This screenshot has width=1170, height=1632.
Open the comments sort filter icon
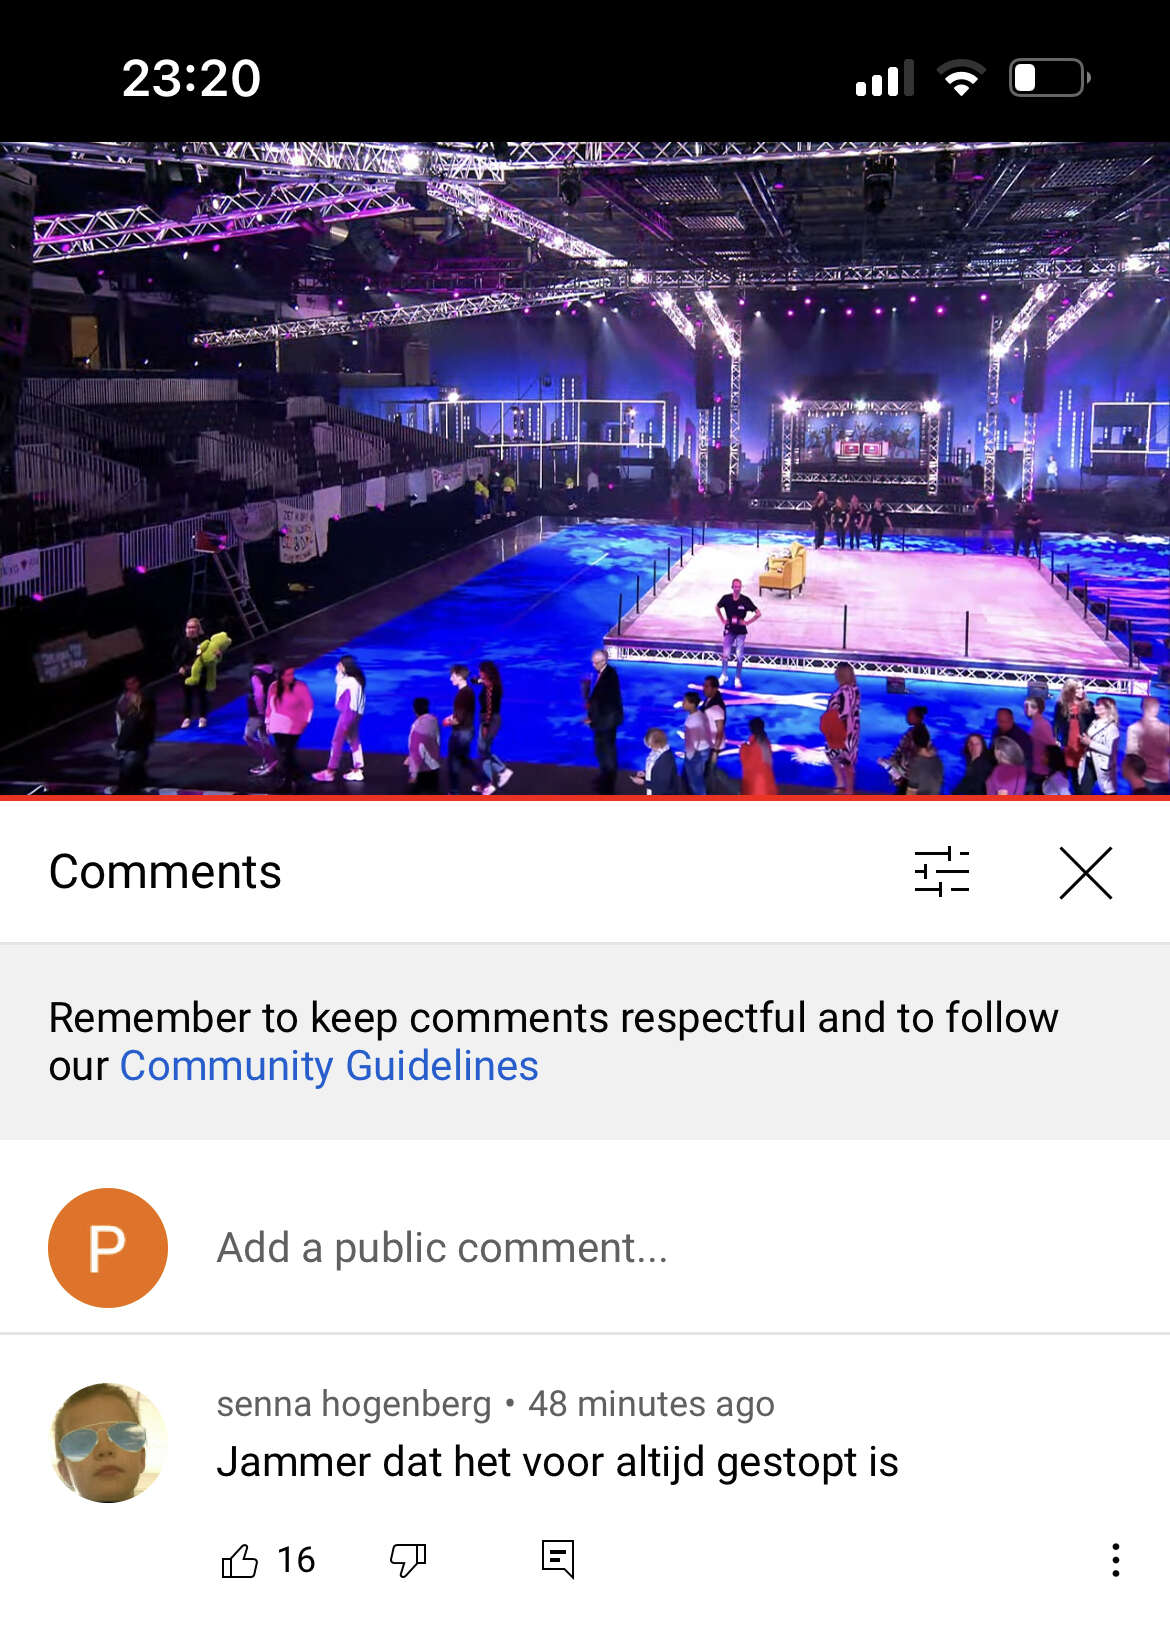(942, 872)
